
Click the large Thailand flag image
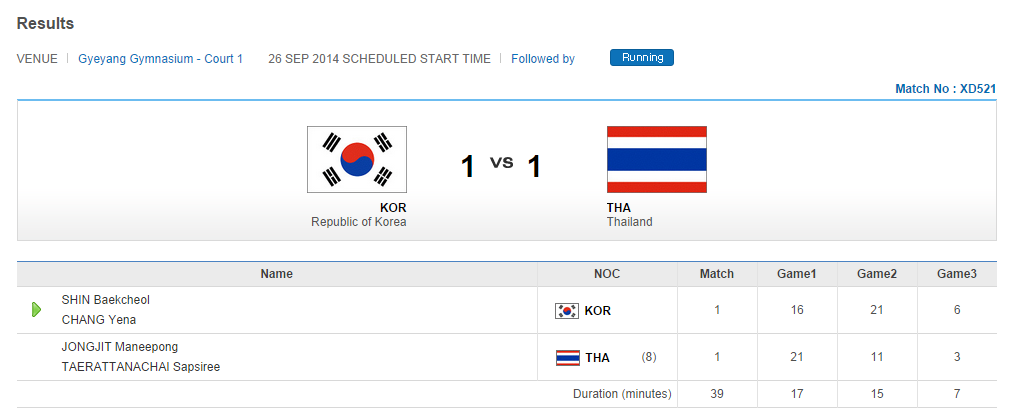656,159
